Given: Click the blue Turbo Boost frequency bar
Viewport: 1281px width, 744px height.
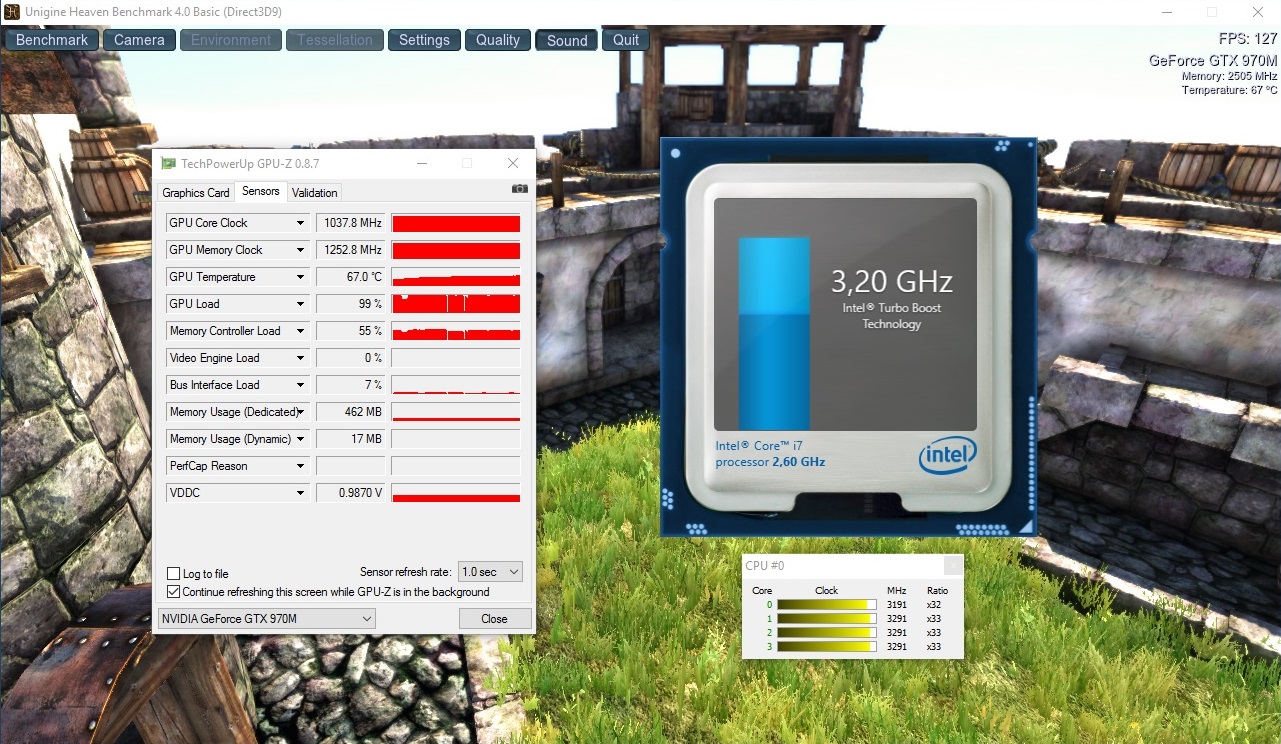Looking at the screenshot, I should click(774, 333).
